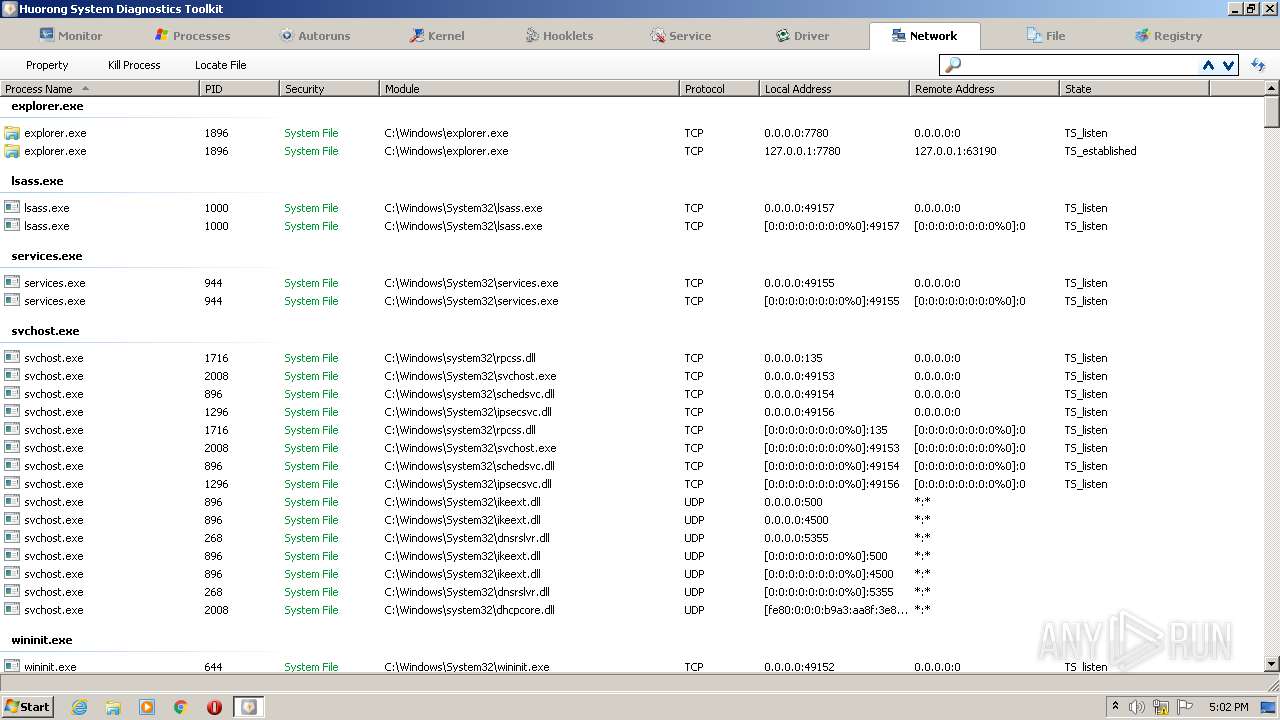The height and width of the screenshot is (720, 1280).
Task: Open Windows Explorer folder taskbar icon
Action: tap(113, 707)
